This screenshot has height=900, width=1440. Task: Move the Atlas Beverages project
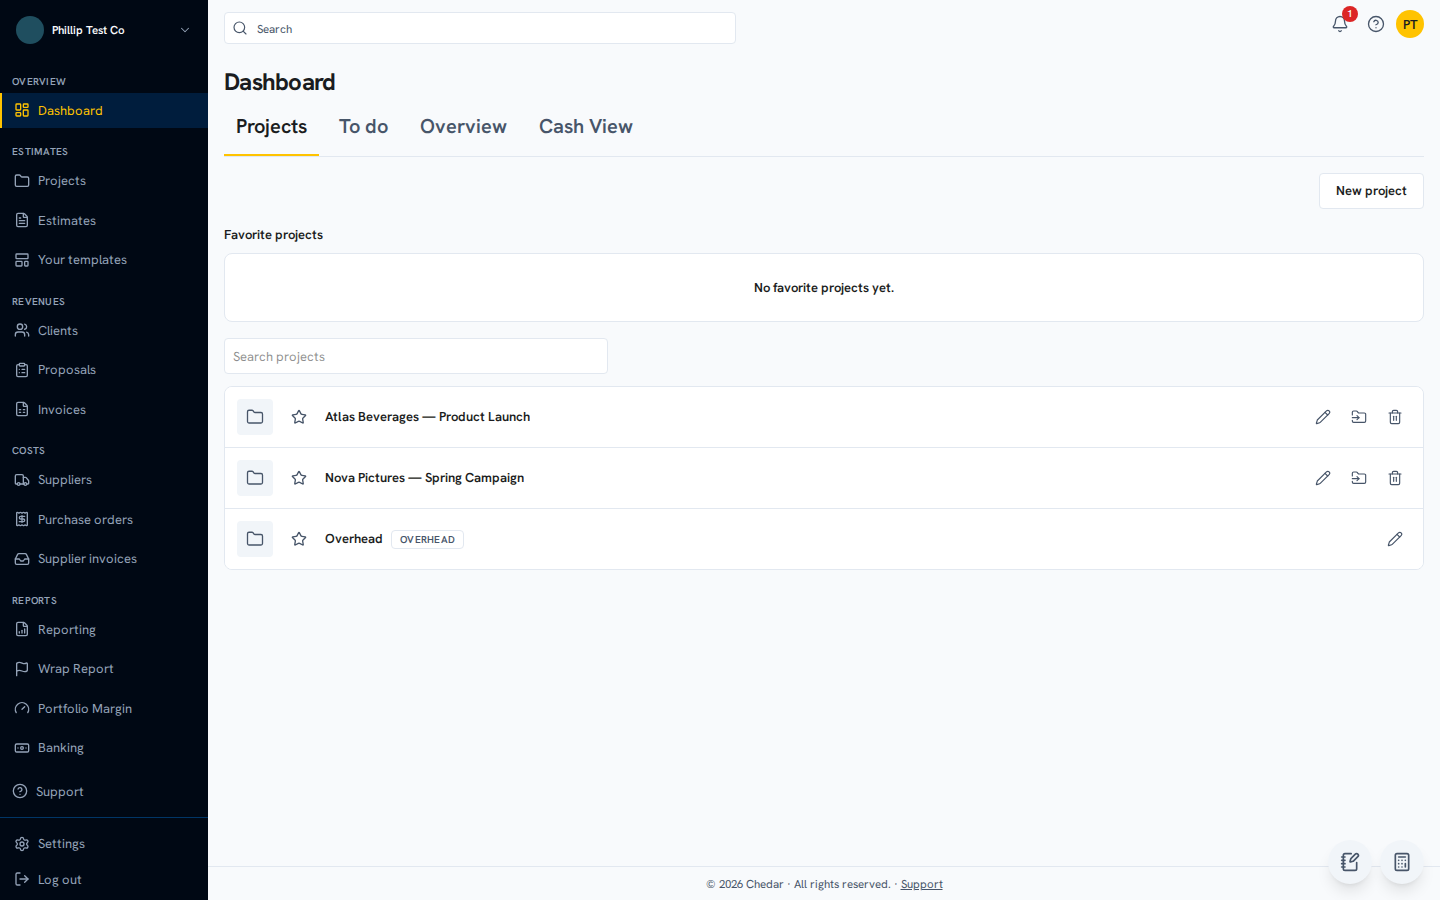click(x=1359, y=417)
